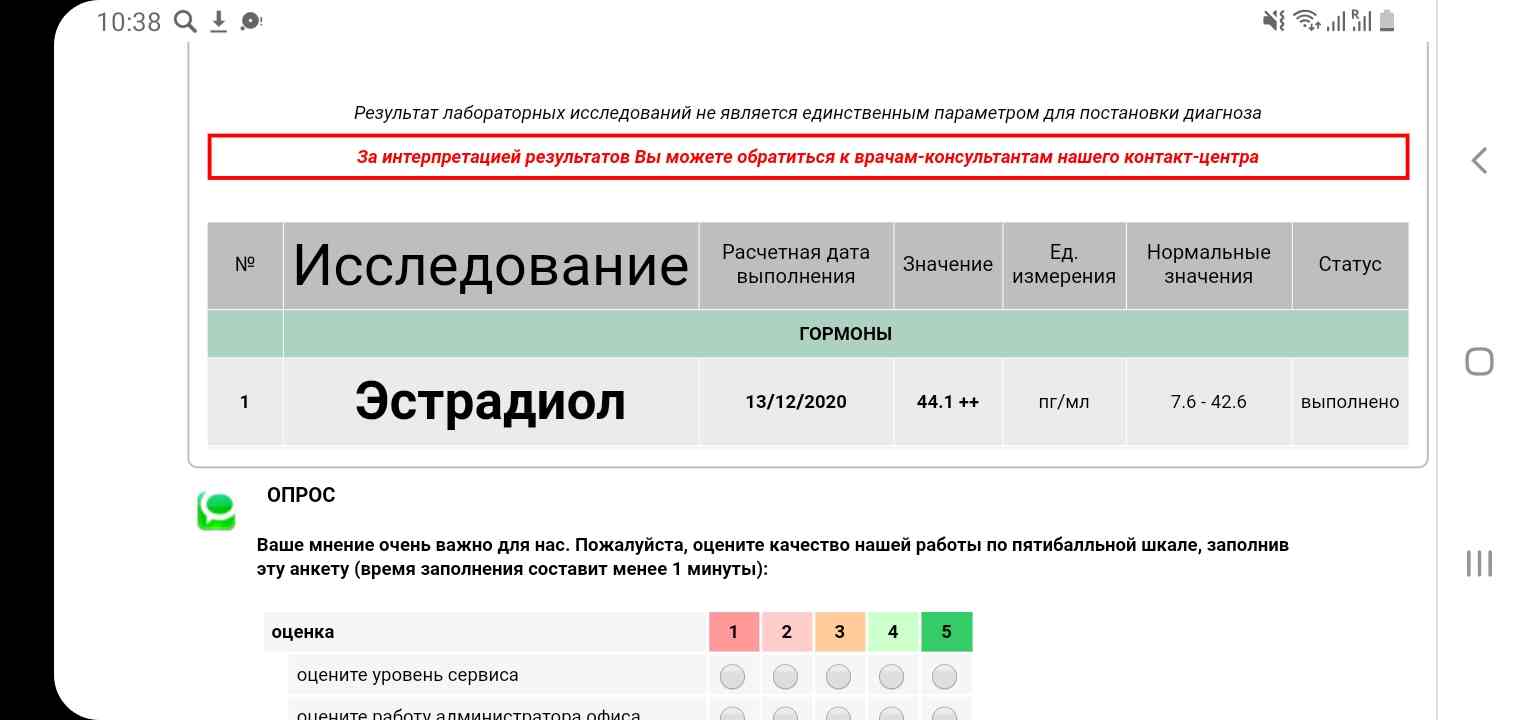Tap the green survey chat icon
Viewport: 1520px width, 720px height.
pos(216,511)
